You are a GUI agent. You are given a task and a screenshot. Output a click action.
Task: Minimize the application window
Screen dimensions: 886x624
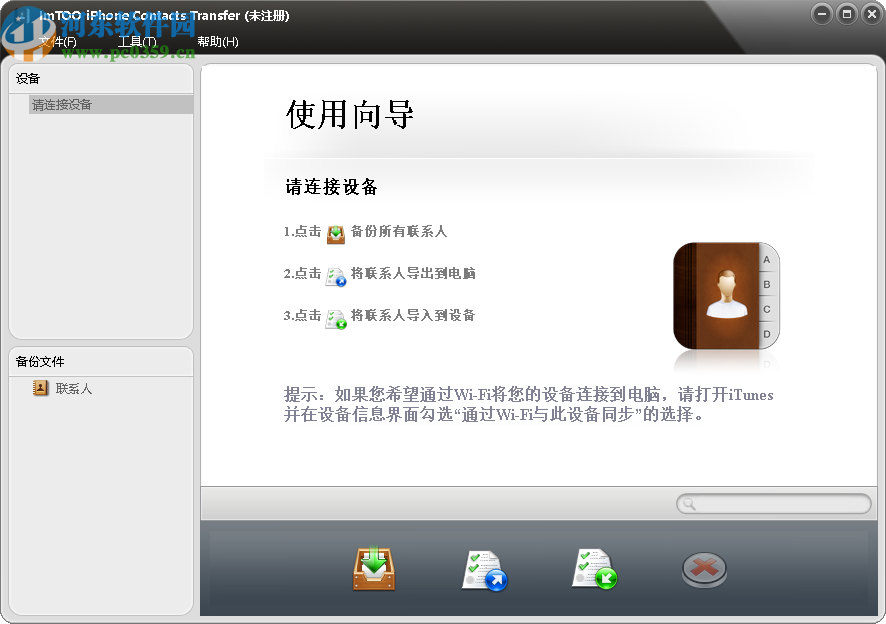point(820,14)
